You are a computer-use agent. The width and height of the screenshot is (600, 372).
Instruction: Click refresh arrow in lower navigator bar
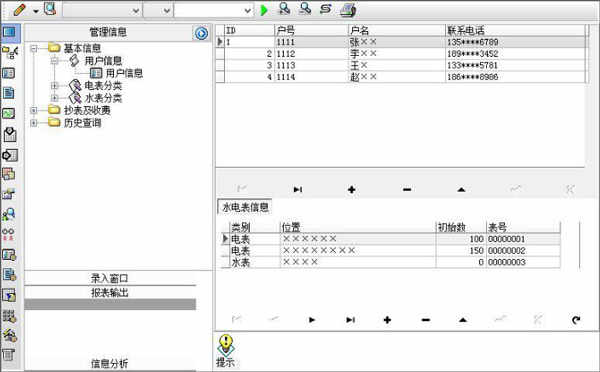click(576, 320)
